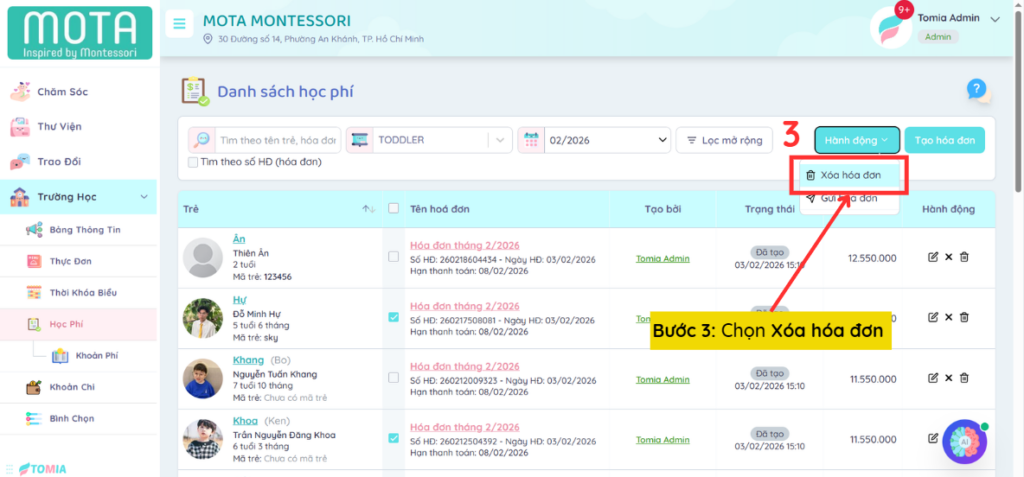Open the help question mark icon
This screenshot has width=1024, height=477.
coord(977,90)
